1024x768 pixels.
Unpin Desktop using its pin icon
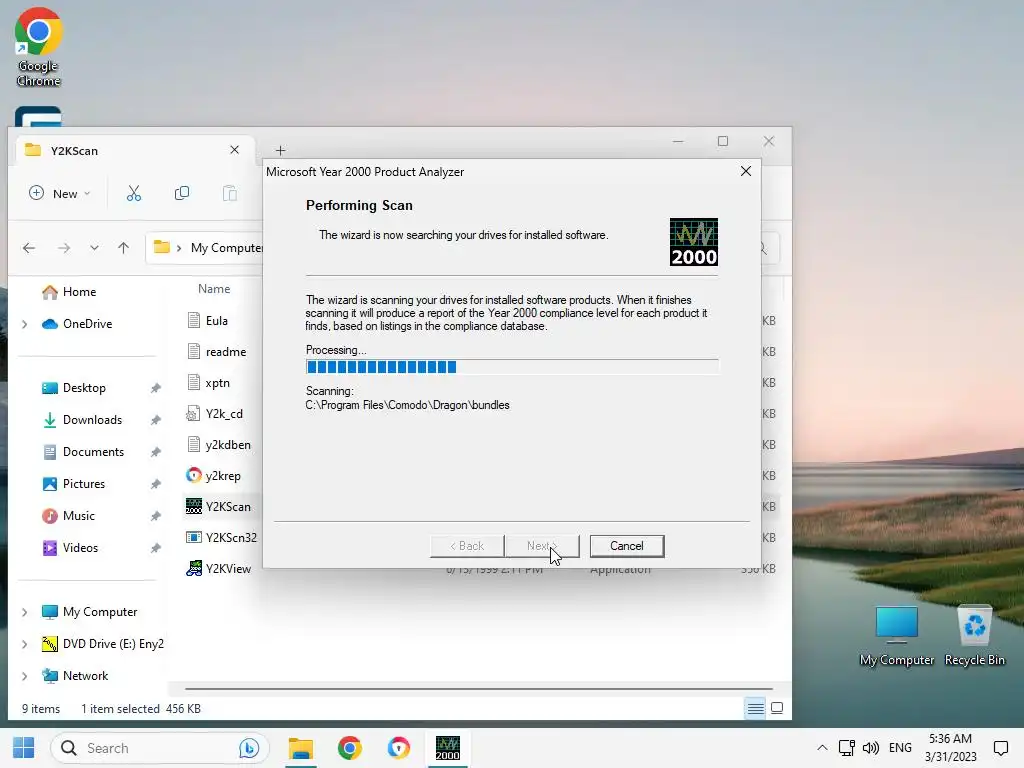155,388
